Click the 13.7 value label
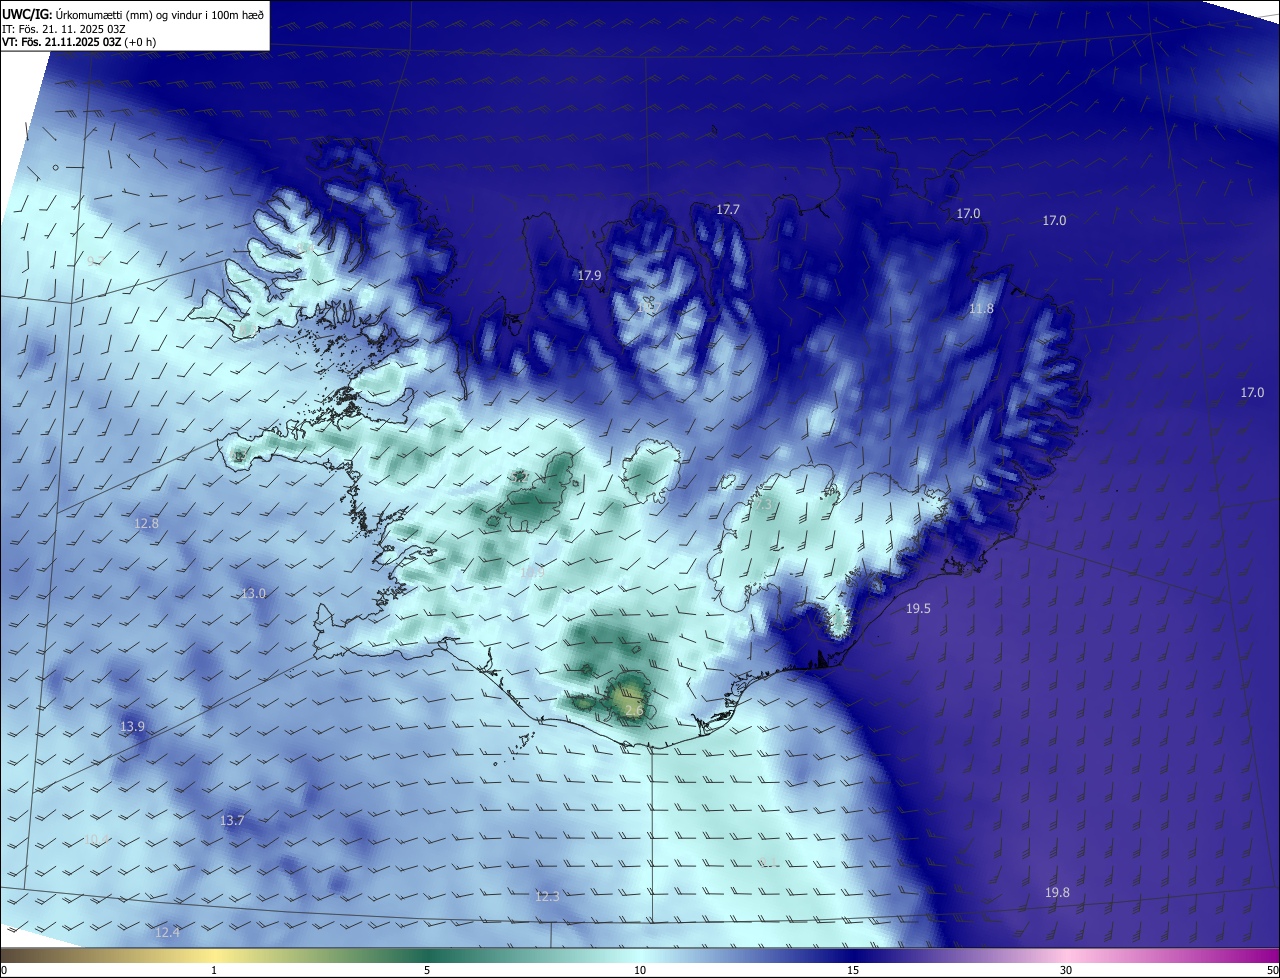Image resolution: width=1280 pixels, height=978 pixels. click(231, 820)
